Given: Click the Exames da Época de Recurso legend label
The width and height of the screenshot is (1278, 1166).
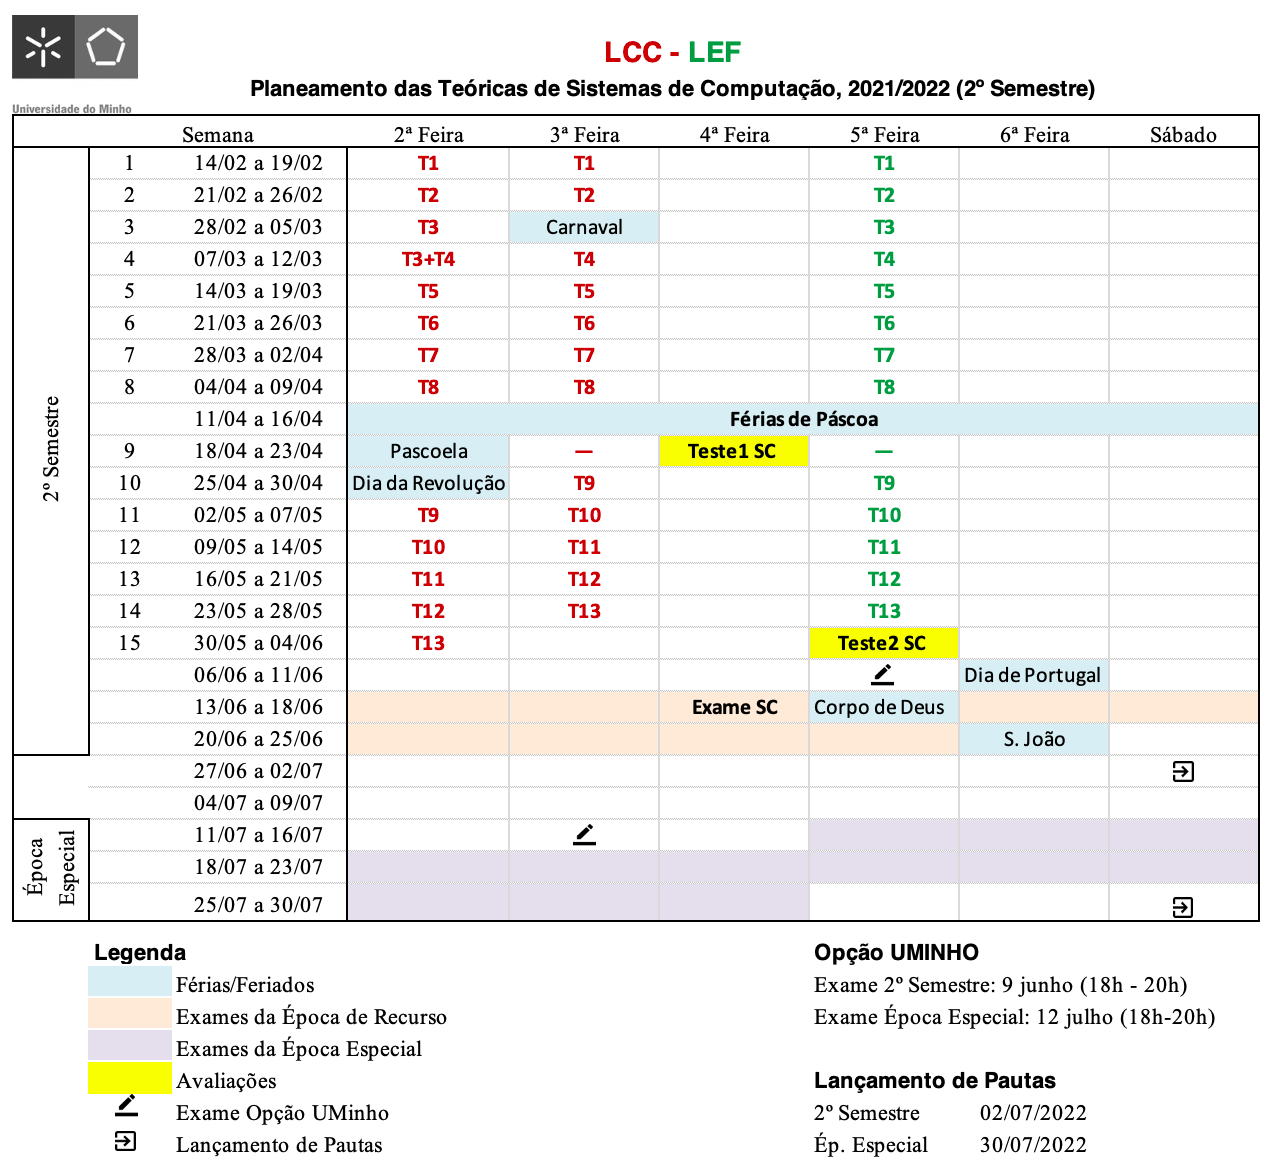Looking at the screenshot, I should (x=311, y=1017).
